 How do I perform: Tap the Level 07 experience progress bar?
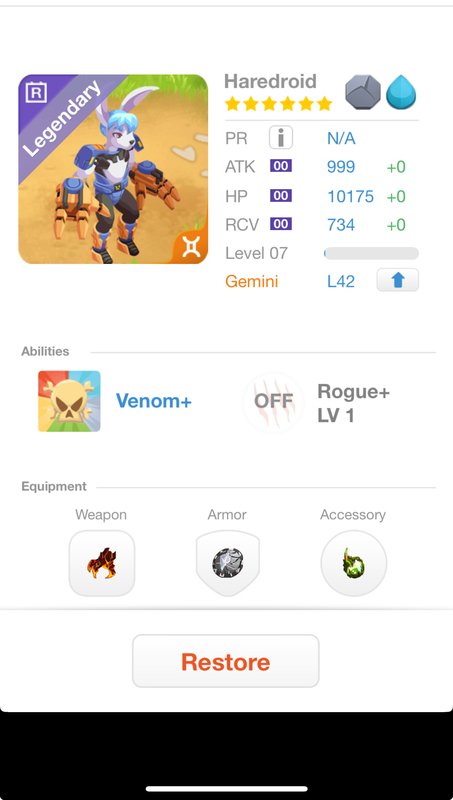click(371, 254)
